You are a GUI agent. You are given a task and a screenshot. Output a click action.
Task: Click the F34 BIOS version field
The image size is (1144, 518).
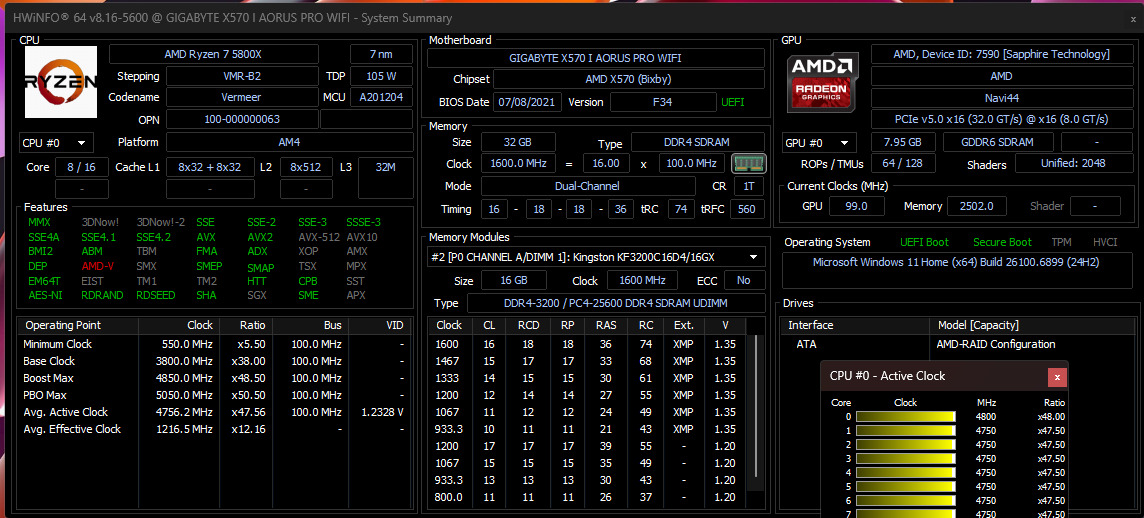click(663, 102)
